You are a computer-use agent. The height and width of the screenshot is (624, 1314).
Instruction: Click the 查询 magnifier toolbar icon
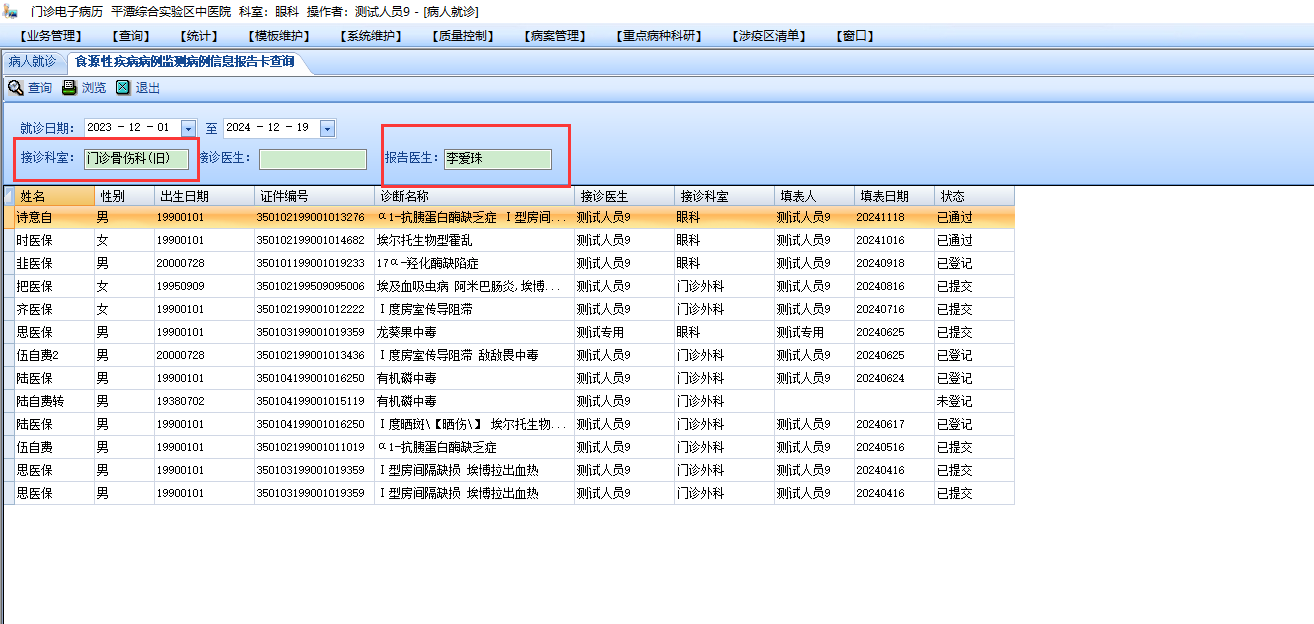16,88
